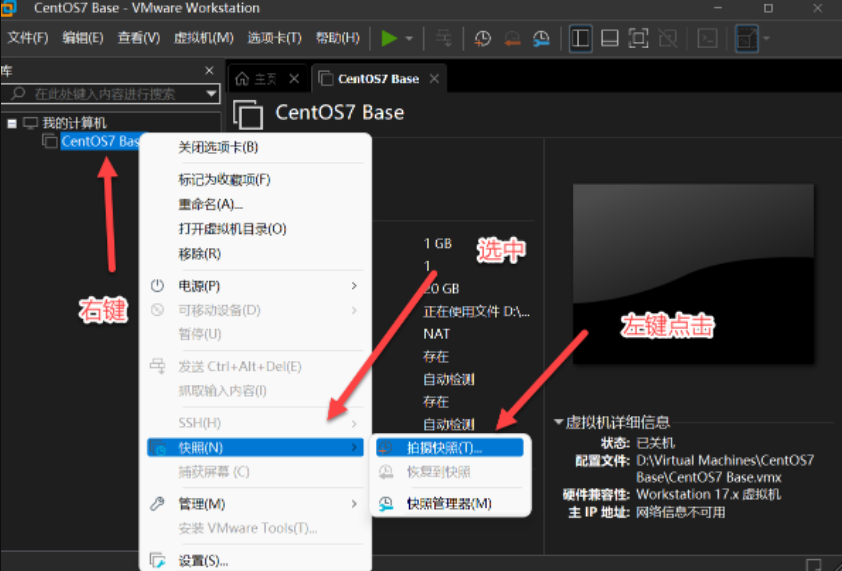
Task: Open the power options dropdown arrow beside play
Action: click(x=409, y=39)
